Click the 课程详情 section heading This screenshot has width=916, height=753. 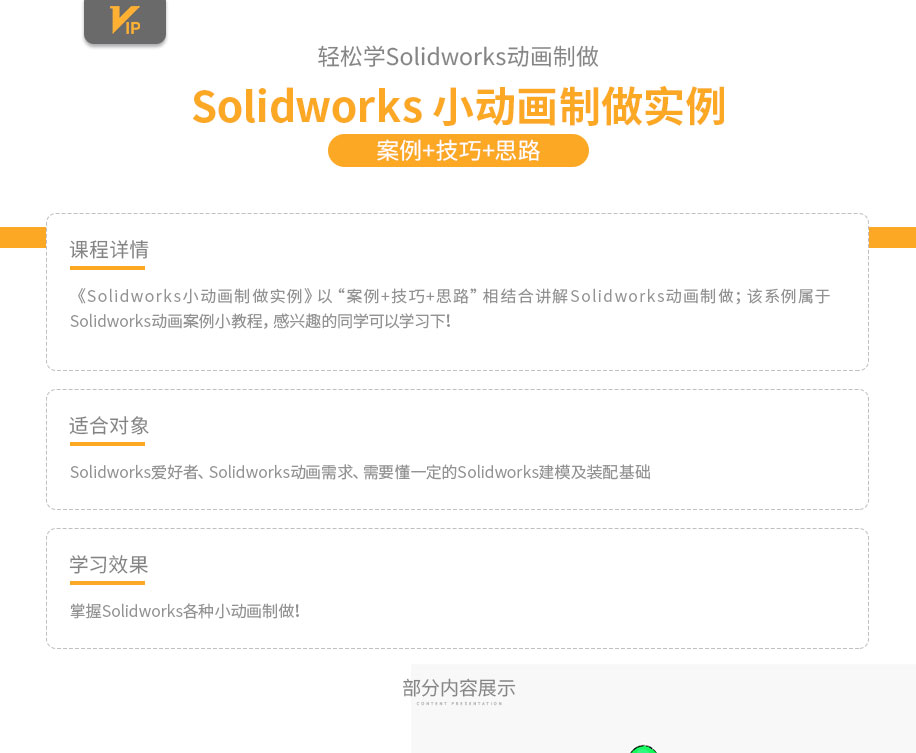point(109,250)
